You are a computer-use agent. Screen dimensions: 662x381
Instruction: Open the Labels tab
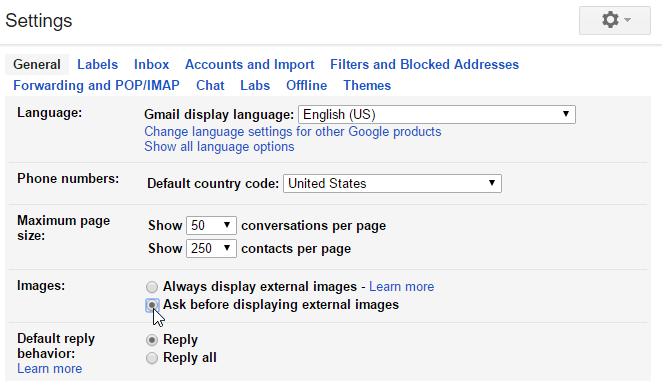98,65
